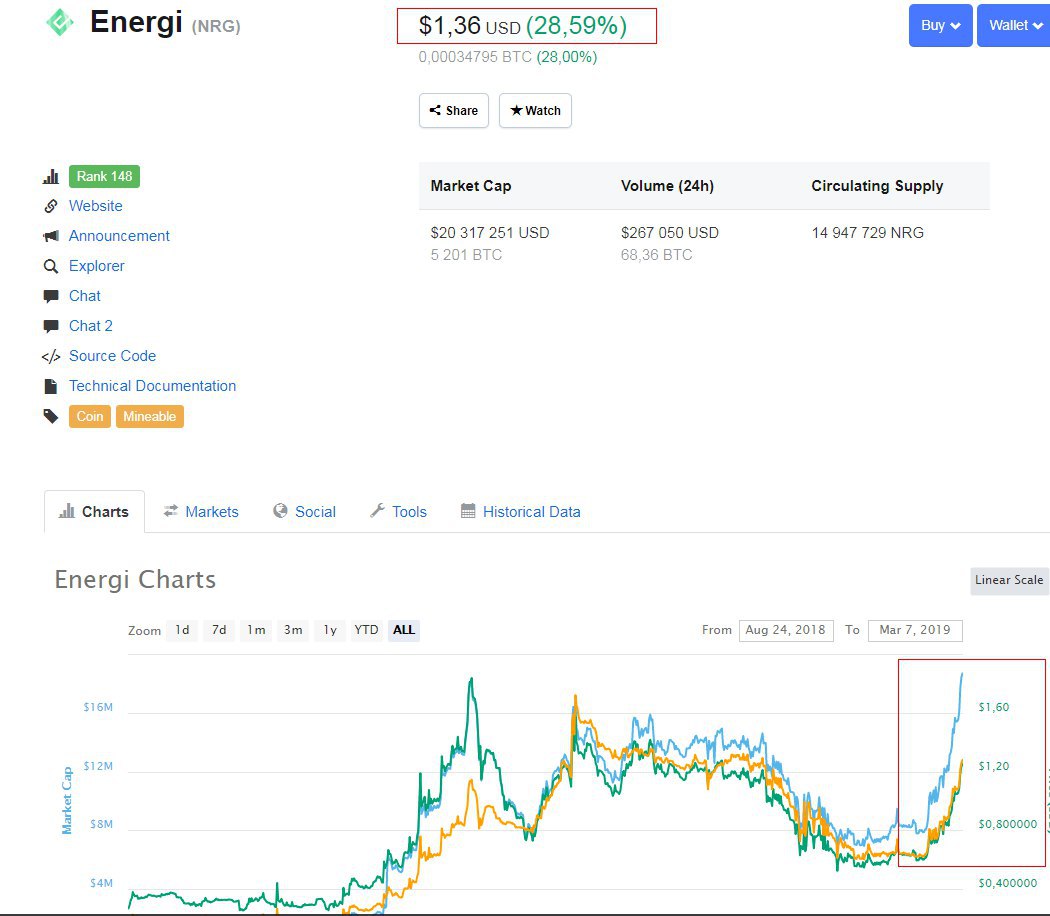Click the $20 317 251 USD market cap value

click(490, 233)
